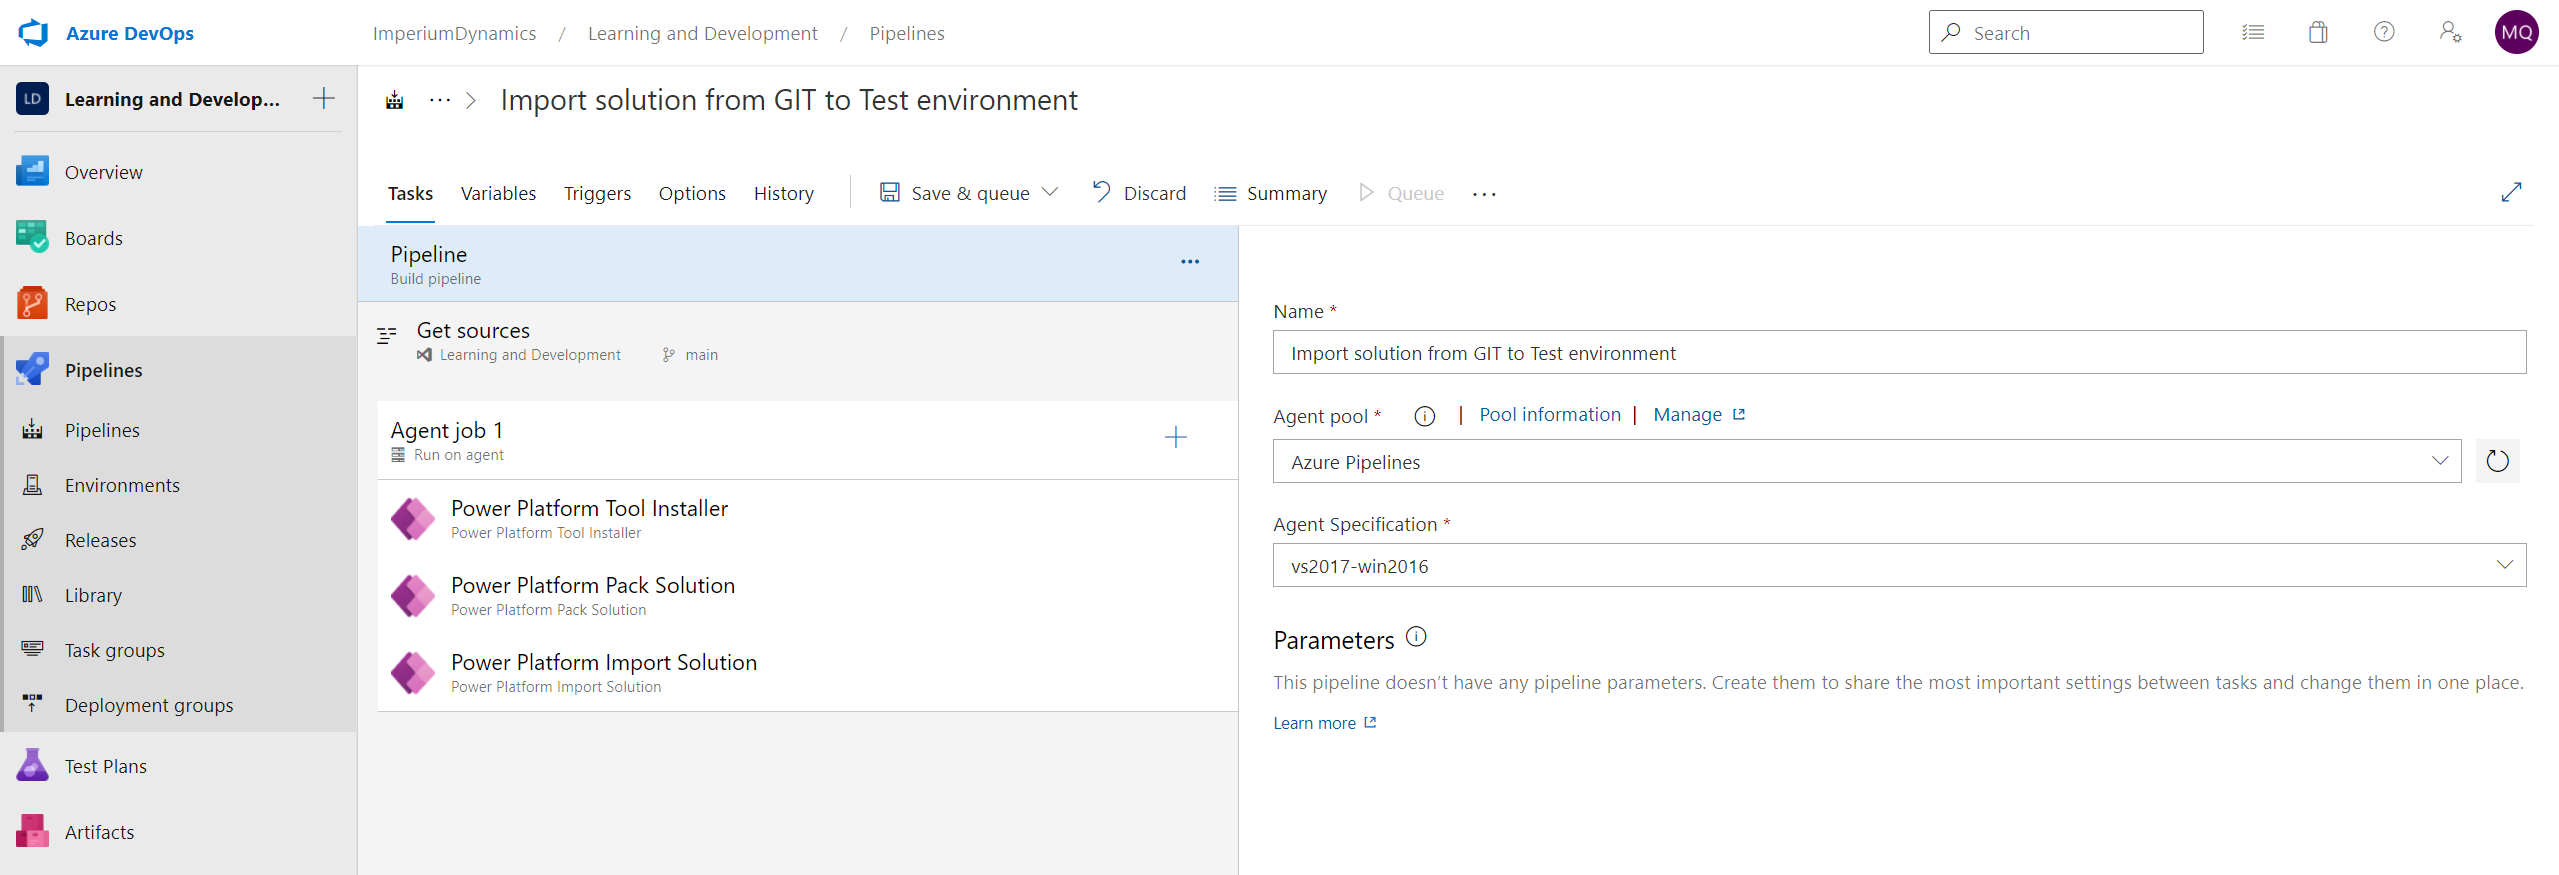Open Pipelines sub-item in sidebar
The height and width of the screenshot is (875, 2559).
pyautogui.click(x=178, y=430)
